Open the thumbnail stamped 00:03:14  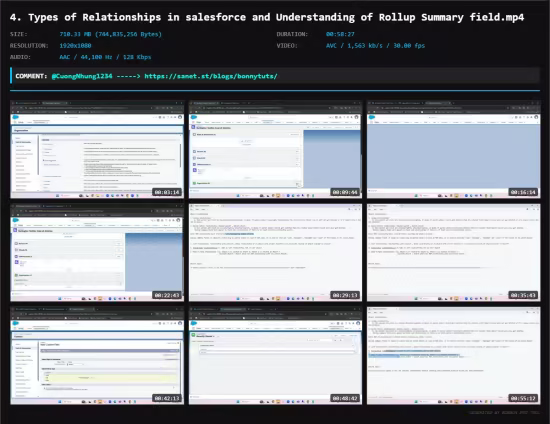coord(97,149)
